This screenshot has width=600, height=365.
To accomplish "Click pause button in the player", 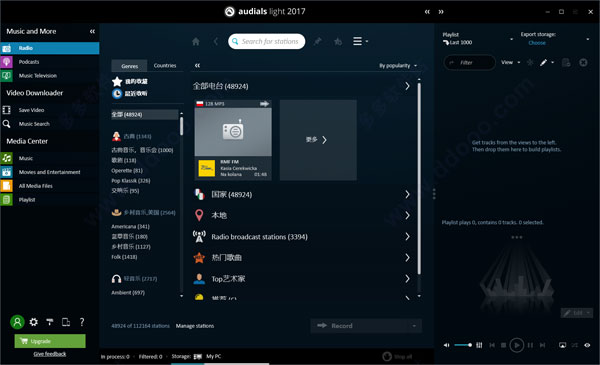I will coord(530,345).
